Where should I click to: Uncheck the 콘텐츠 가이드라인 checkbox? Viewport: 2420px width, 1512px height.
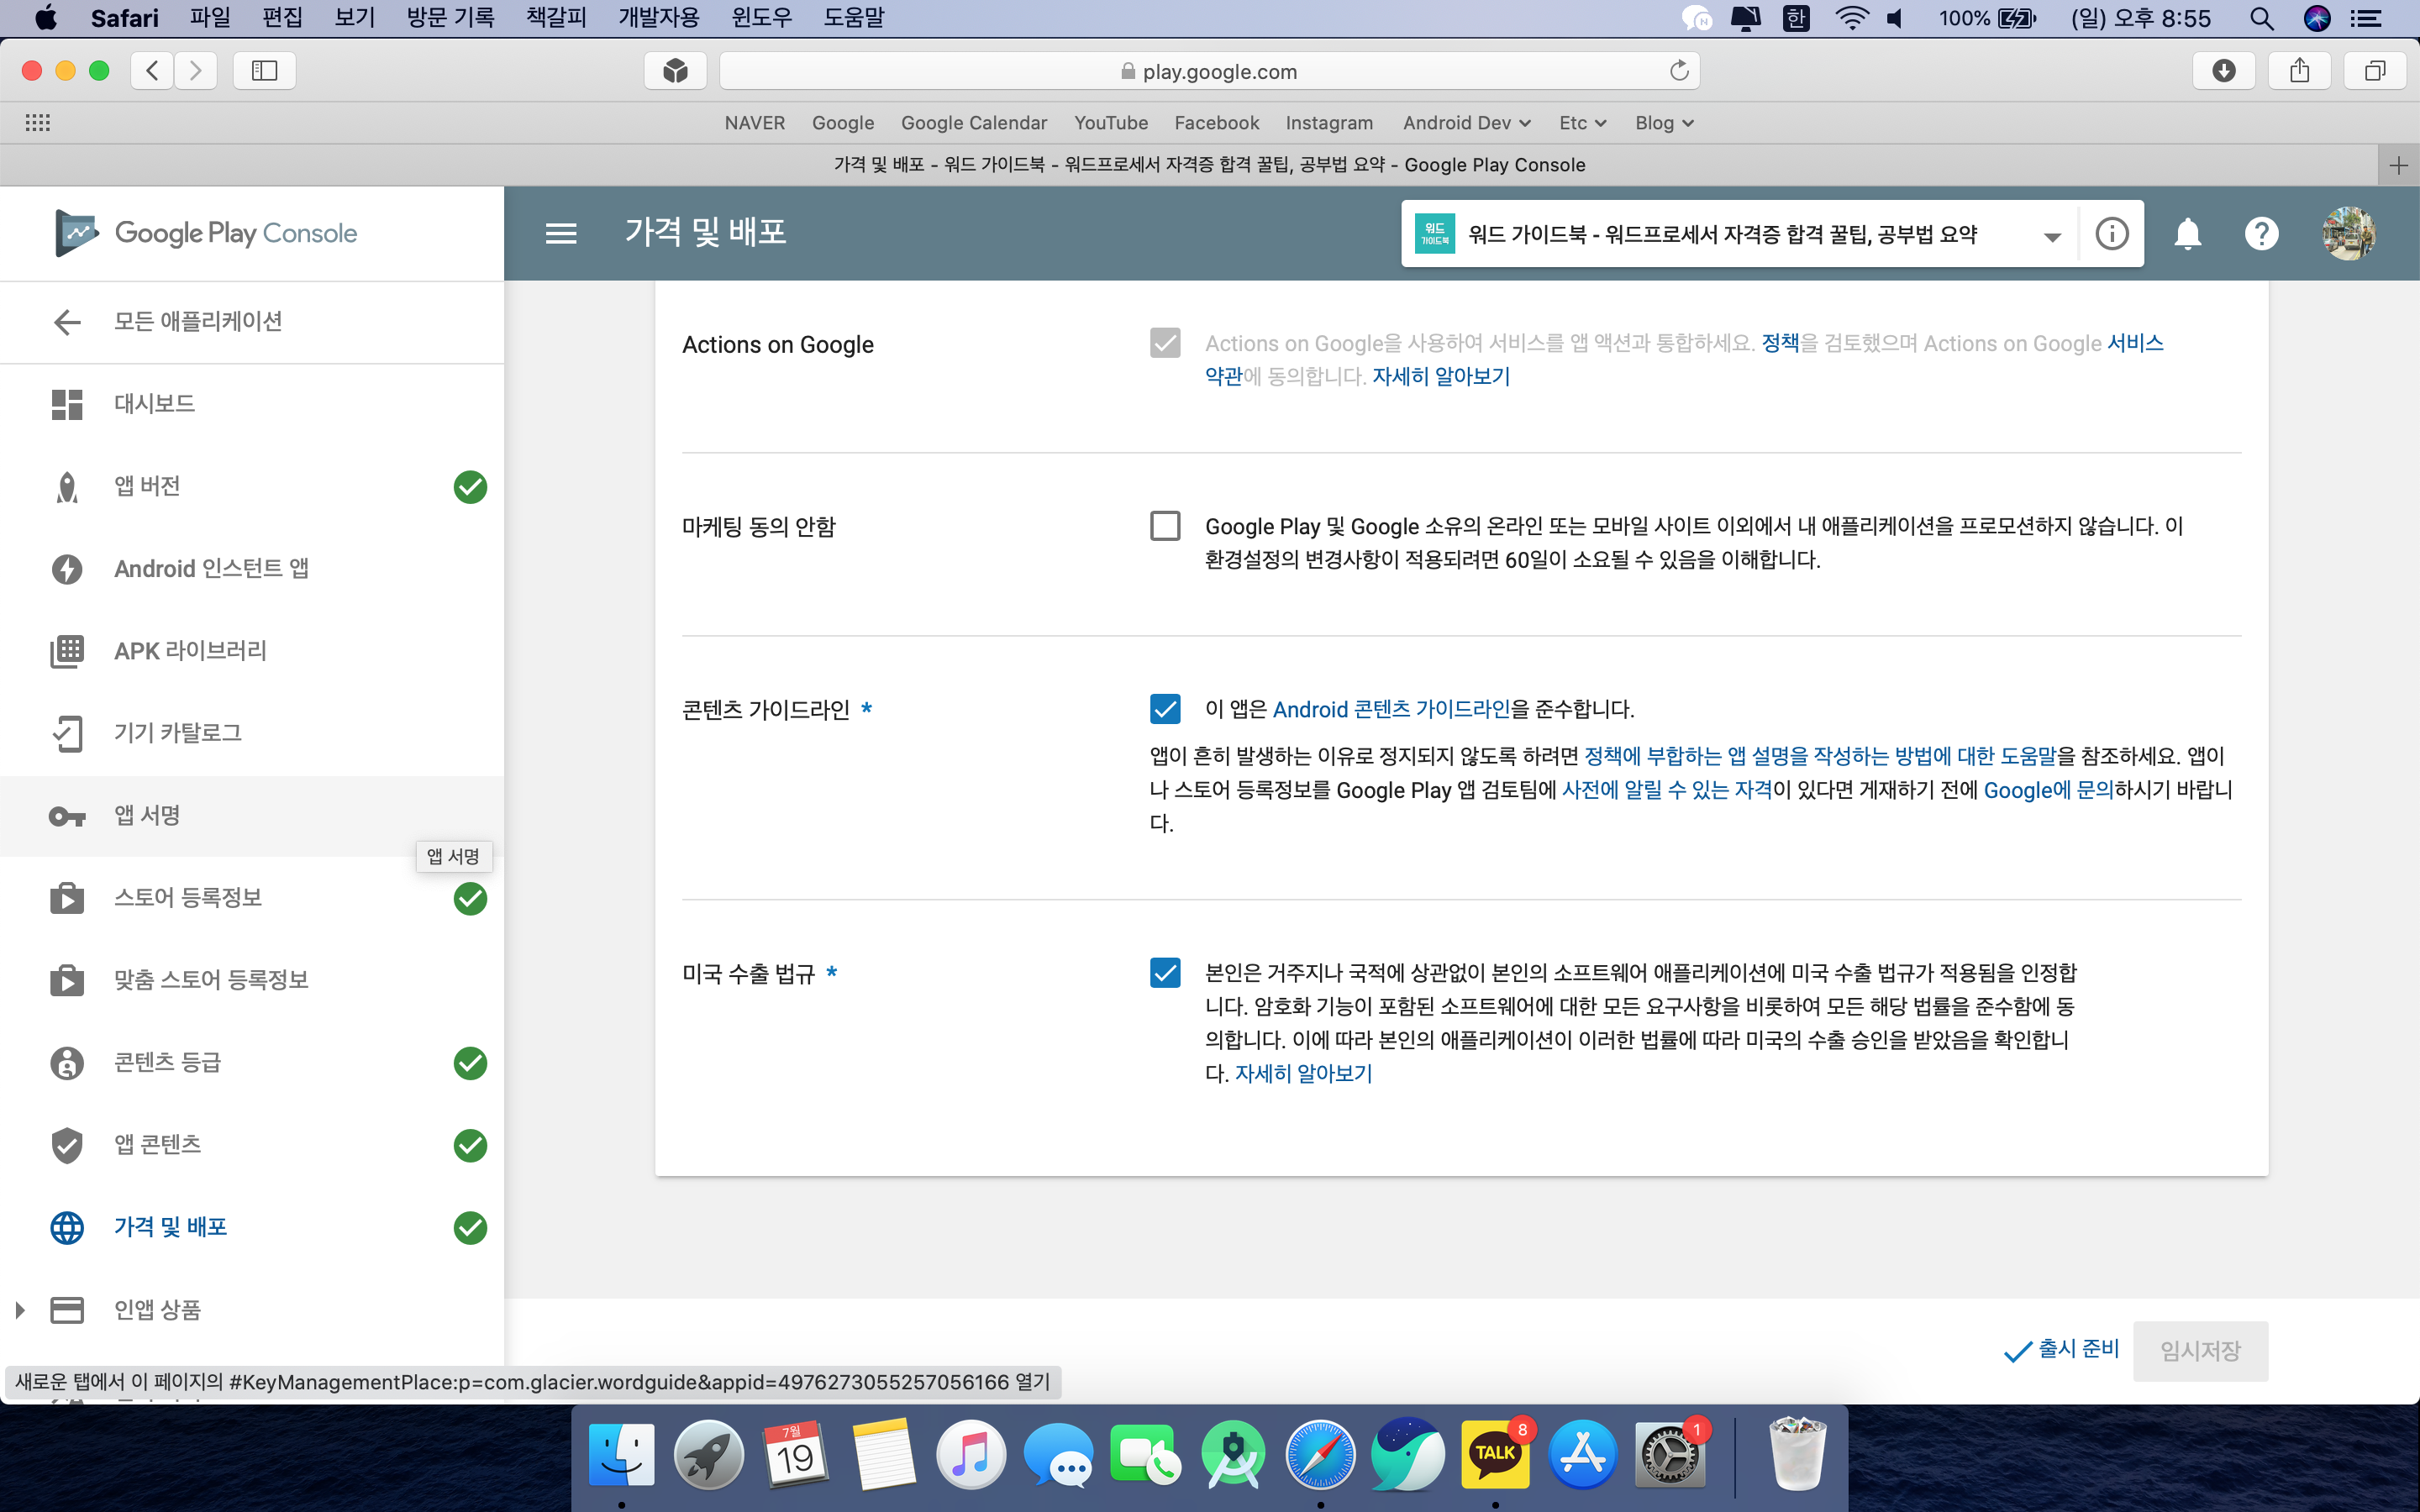tap(1165, 709)
